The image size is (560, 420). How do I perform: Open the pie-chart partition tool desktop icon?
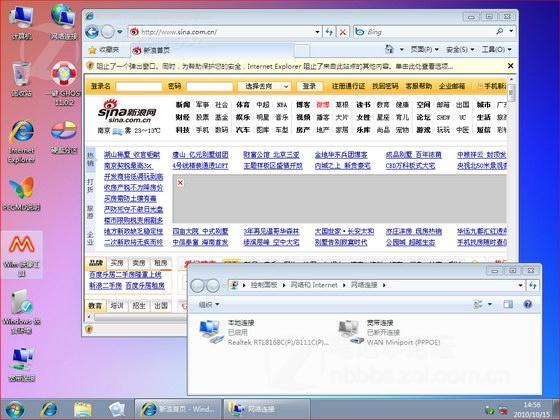64,138
